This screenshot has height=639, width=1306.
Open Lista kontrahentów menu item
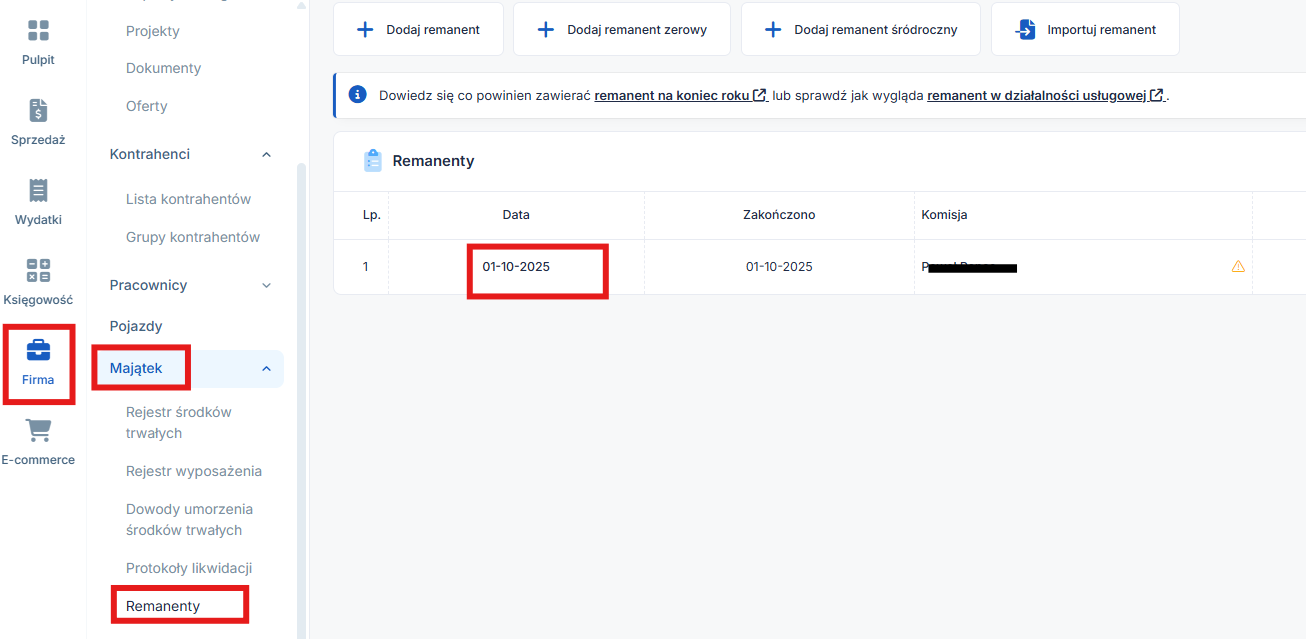[x=188, y=199]
